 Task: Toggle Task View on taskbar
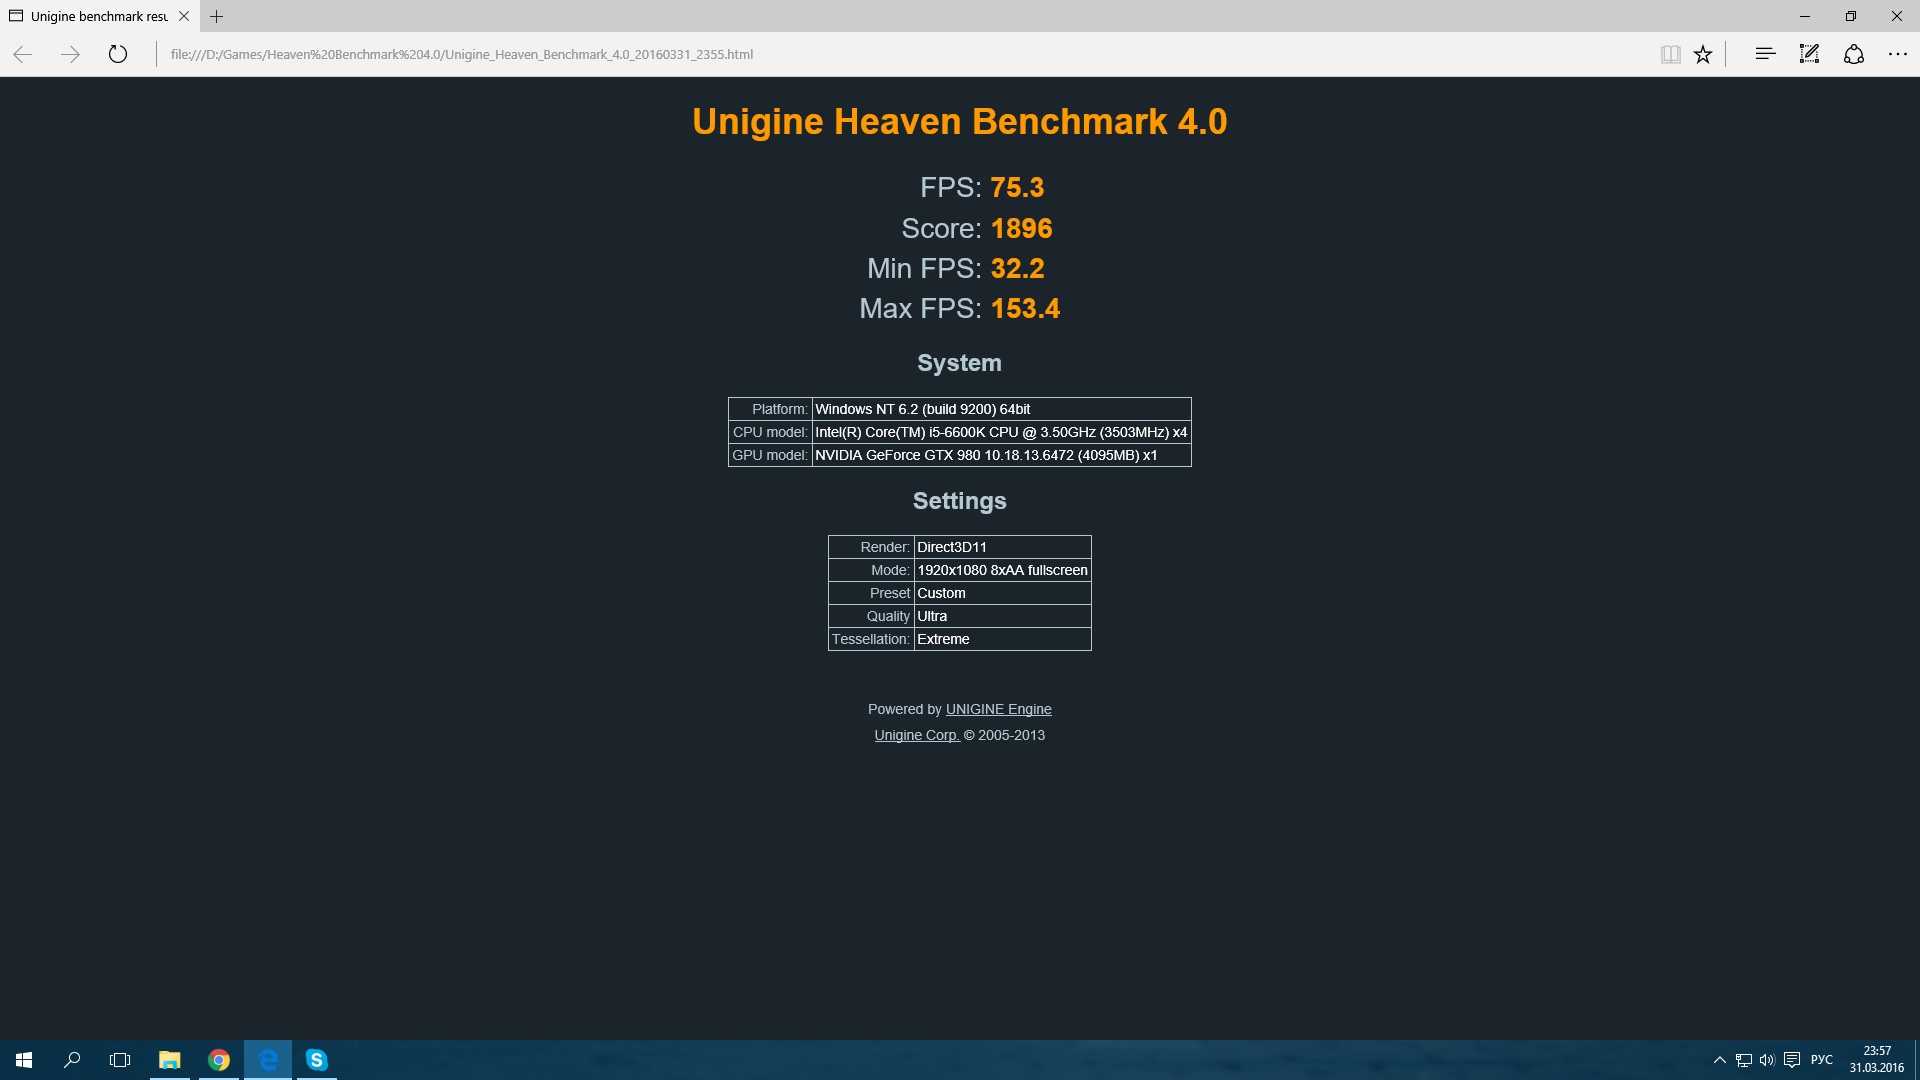[120, 1060]
